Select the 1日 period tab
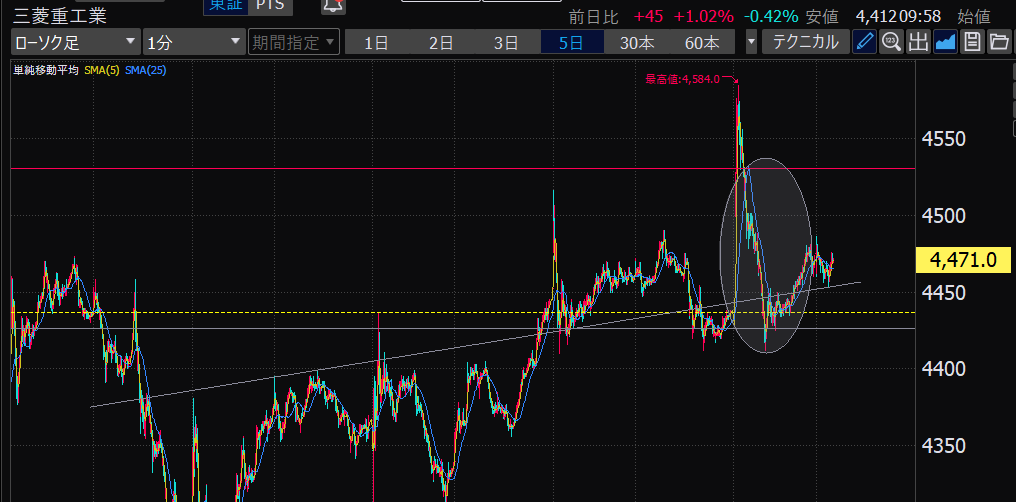Image resolution: width=1016 pixels, height=502 pixels. pos(377,42)
